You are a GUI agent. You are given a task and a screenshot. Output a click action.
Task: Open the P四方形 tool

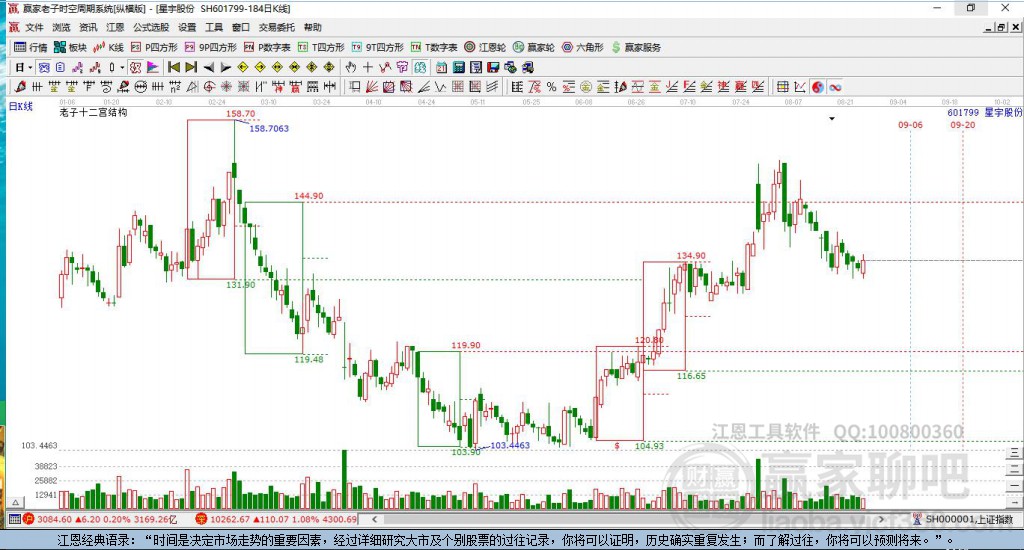click(x=154, y=47)
